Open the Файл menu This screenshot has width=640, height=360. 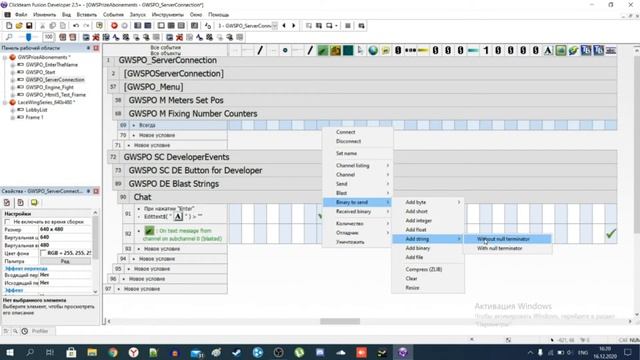point(21,15)
